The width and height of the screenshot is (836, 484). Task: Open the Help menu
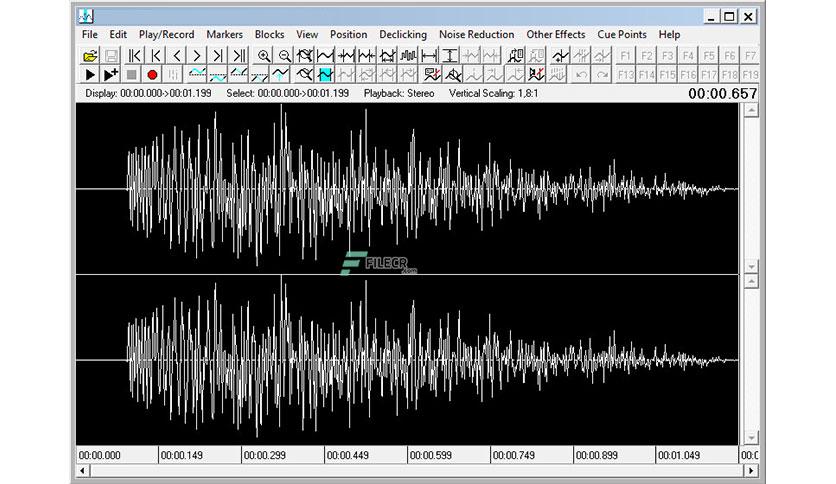(669, 34)
